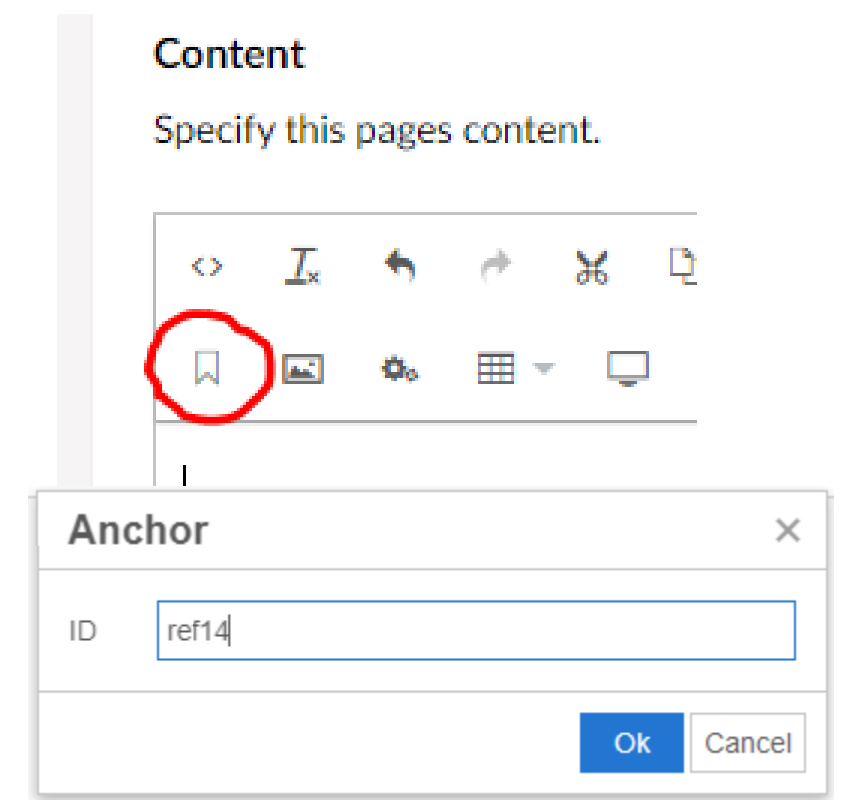Confirm the anchor with Ok
The image size is (866, 810).
pos(632,743)
